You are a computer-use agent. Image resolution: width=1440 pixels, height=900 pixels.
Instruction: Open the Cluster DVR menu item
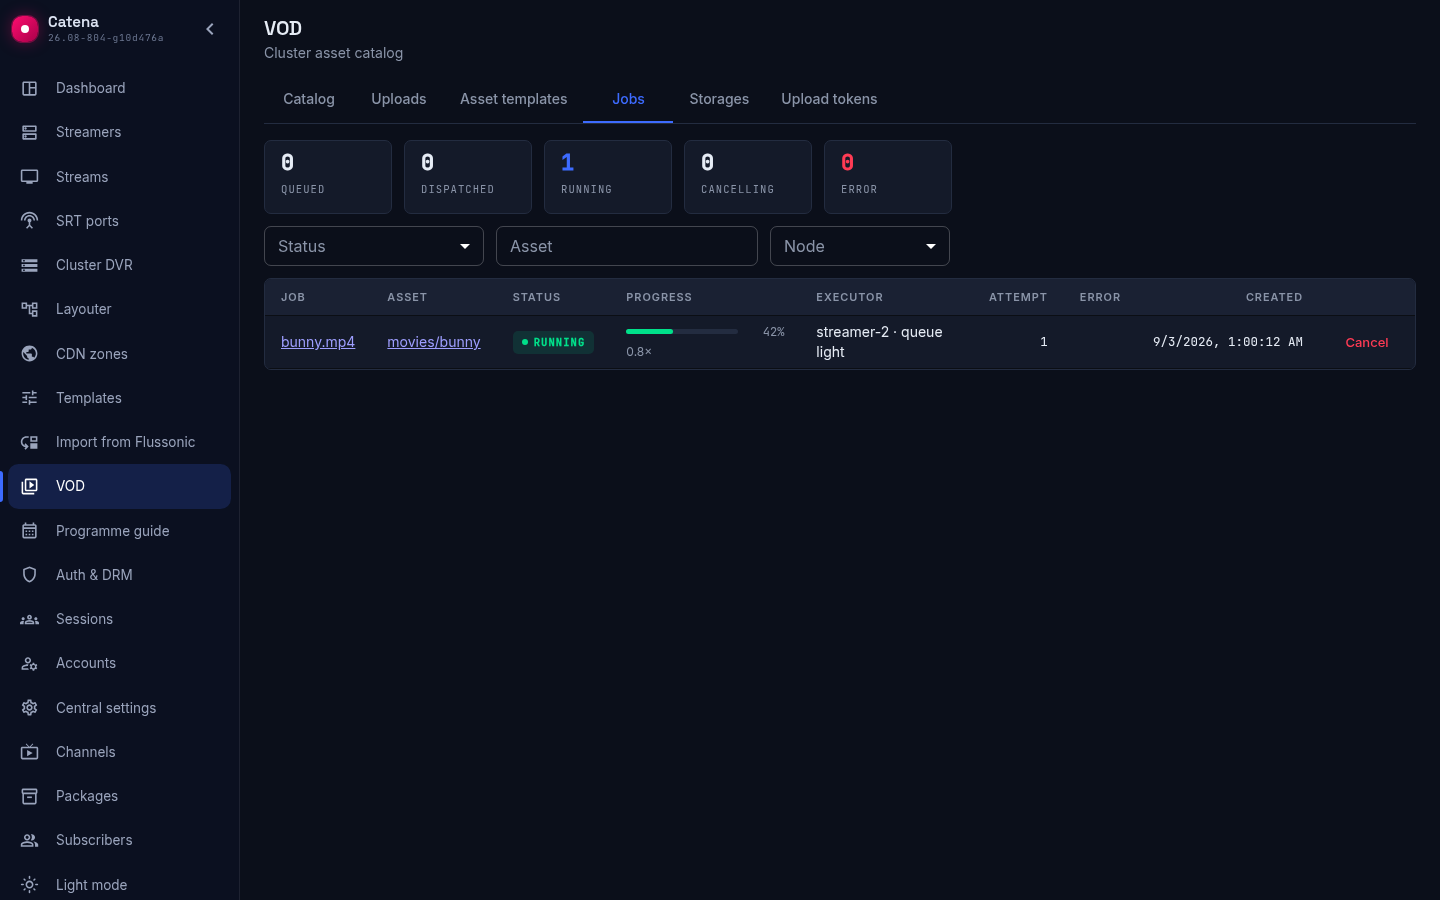pos(120,265)
